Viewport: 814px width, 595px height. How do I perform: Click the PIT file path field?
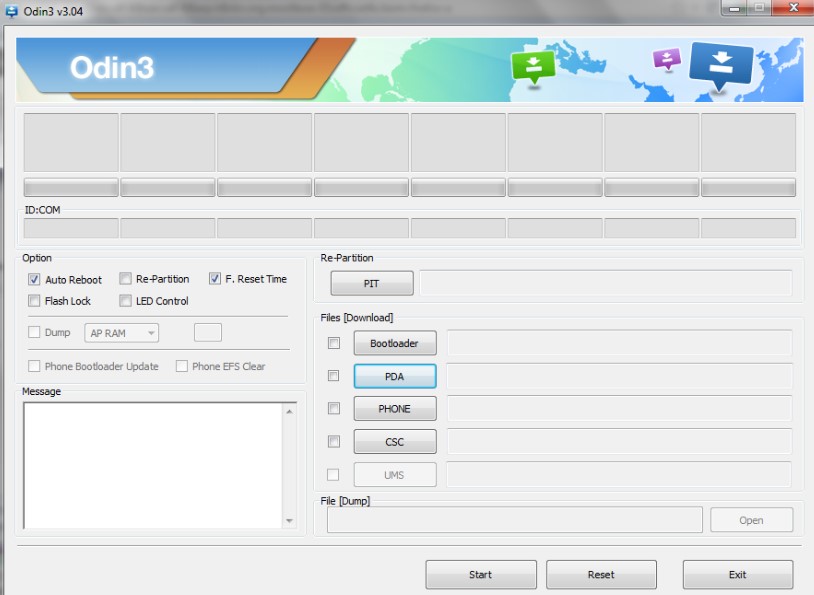606,283
